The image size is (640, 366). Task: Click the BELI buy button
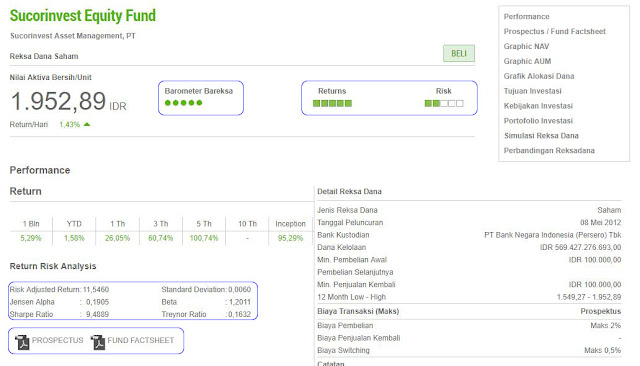click(x=459, y=53)
